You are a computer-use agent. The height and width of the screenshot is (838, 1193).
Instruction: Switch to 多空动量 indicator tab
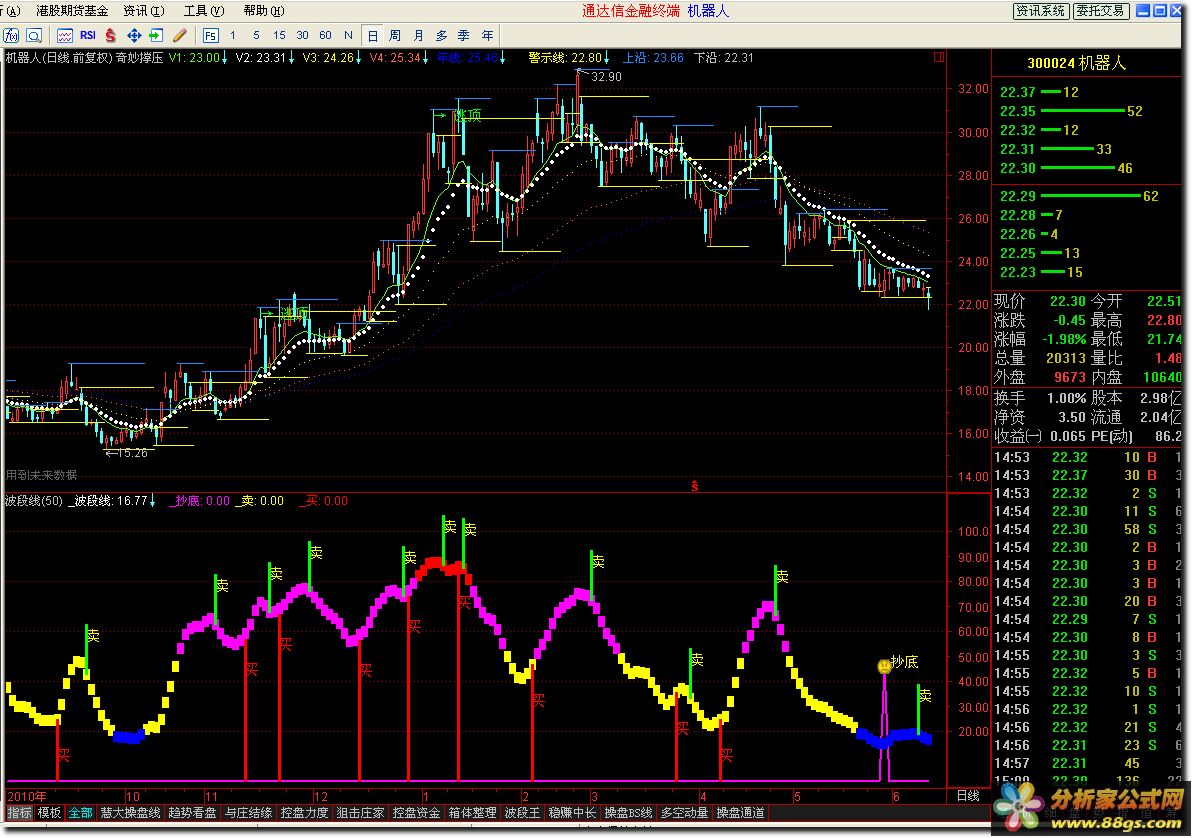[684, 813]
